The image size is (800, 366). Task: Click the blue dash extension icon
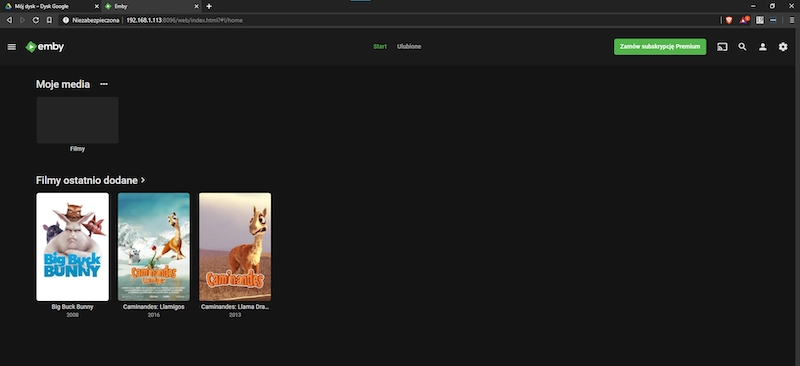773,20
